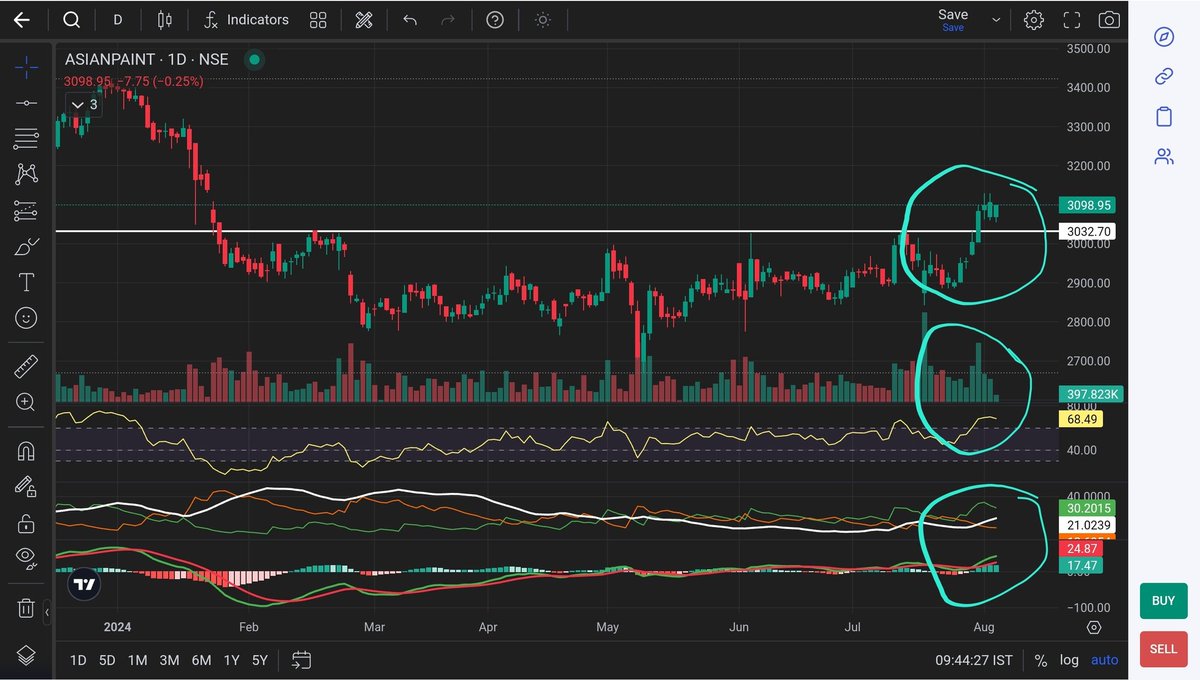Image resolution: width=1200 pixels, height=680 pixels.
Task: Click the 3032.70 horizontal line price label
Action: (1089, 231)
